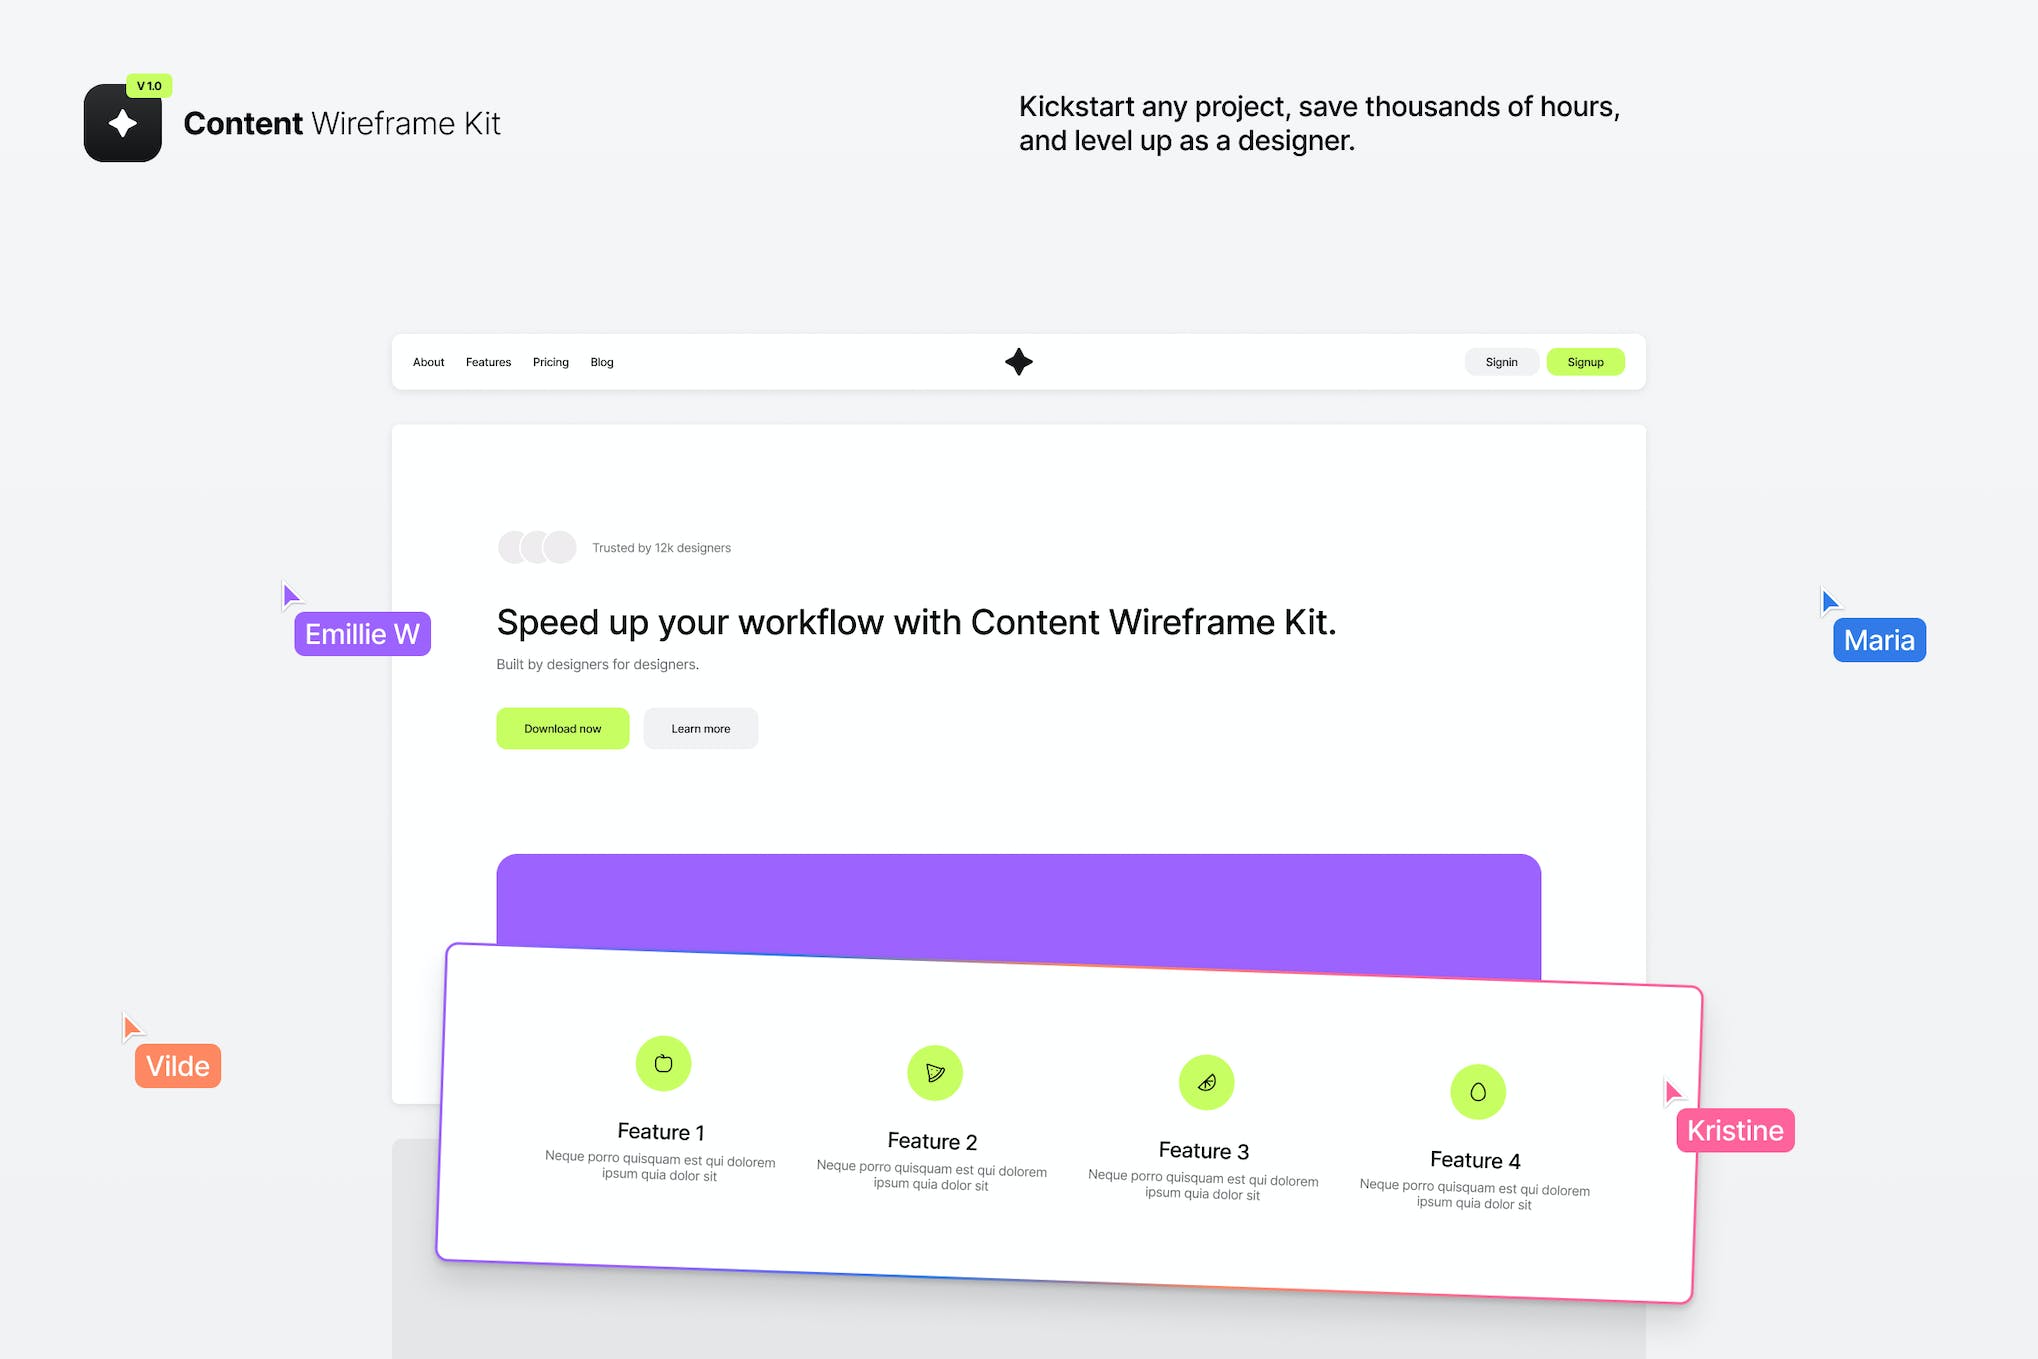This screenshot has width=2038, height=1359.
Task: Click the Download now button
Action: 563,728
